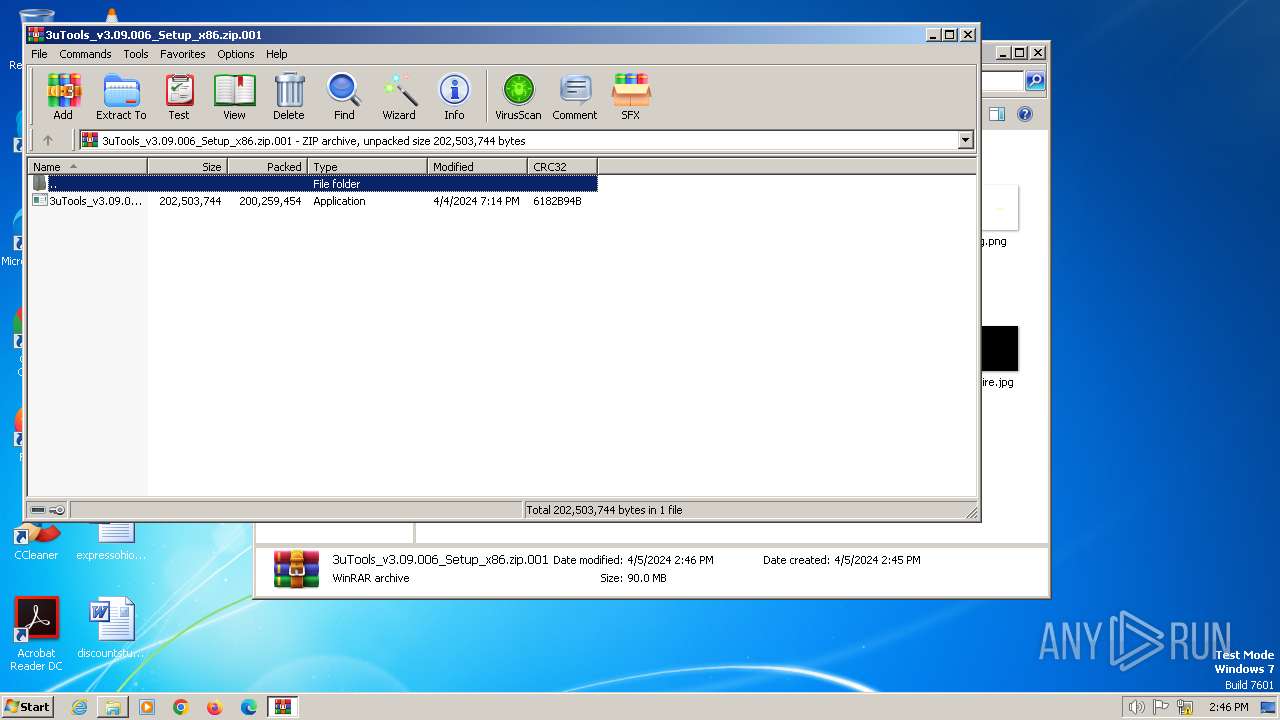Open the Help menu
The image size is (1280, 720).
coord(277,54)
